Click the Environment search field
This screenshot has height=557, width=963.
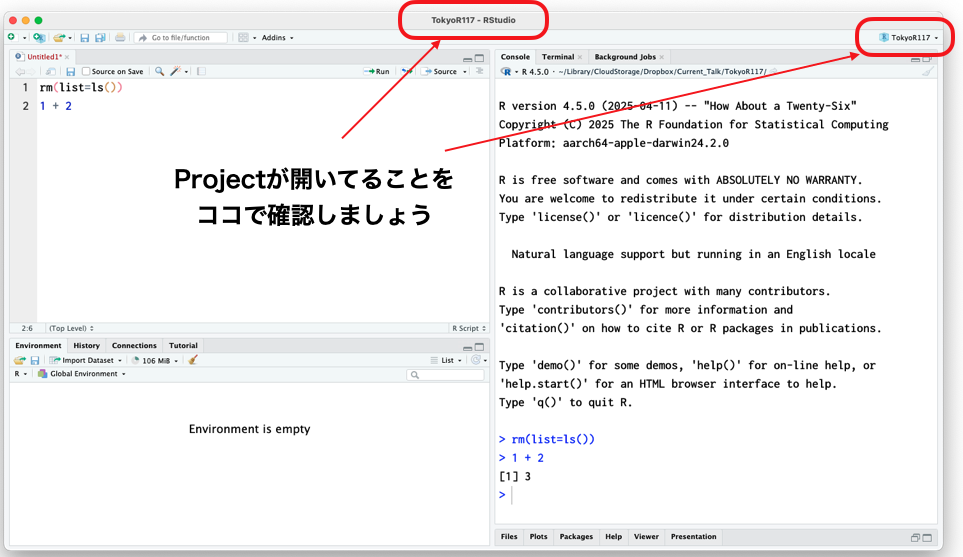coord(445,375)
